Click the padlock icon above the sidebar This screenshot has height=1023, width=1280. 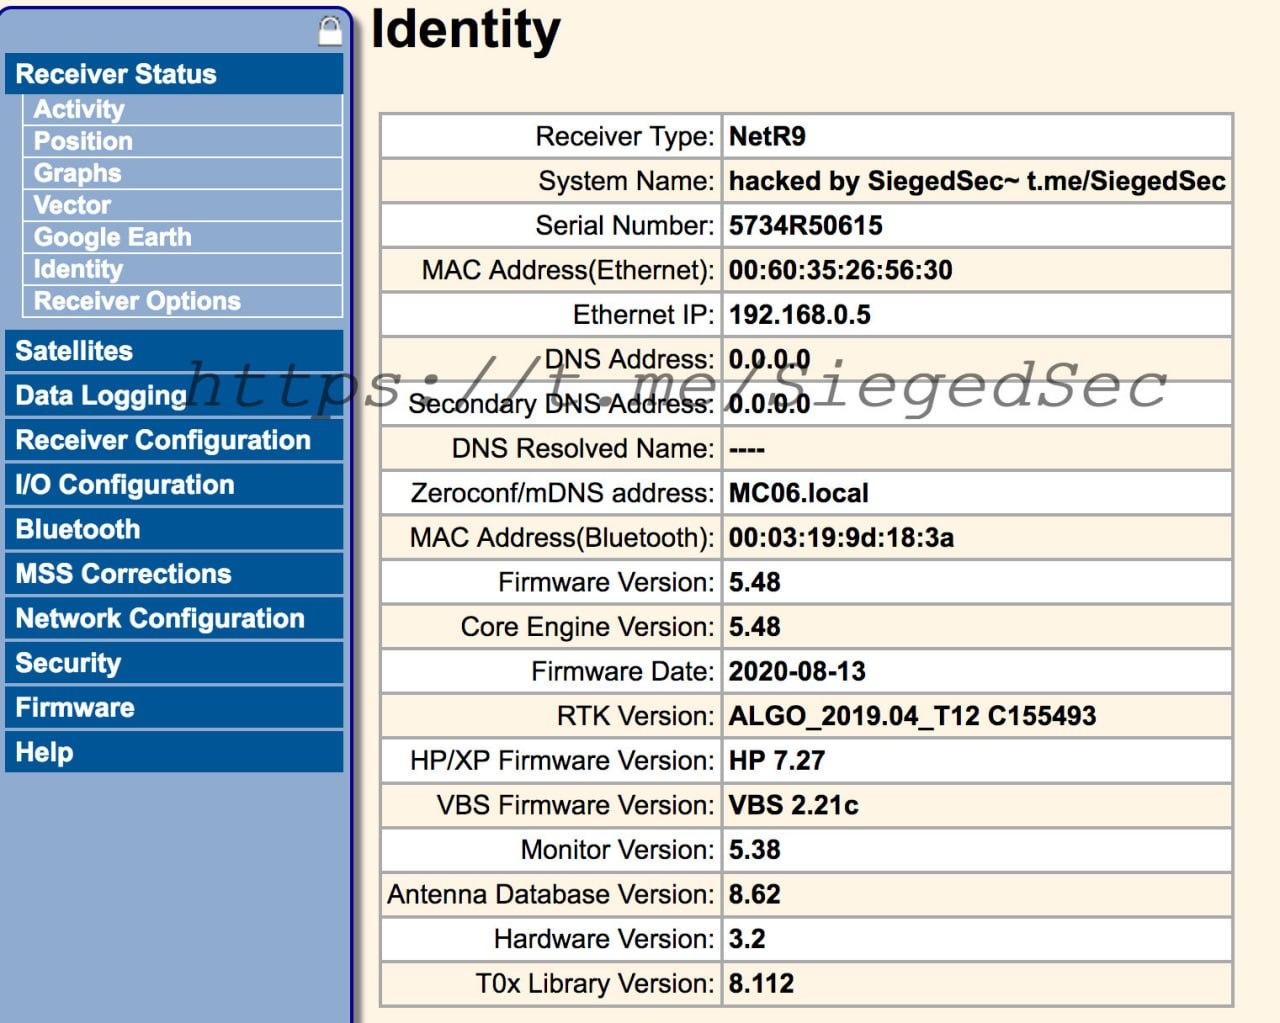(330, 30)
